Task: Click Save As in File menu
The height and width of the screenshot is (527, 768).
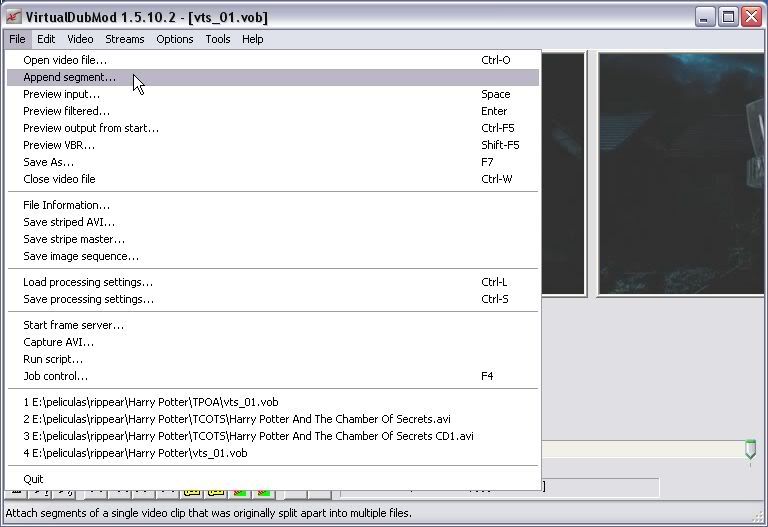Action: (x=48, y=162)
